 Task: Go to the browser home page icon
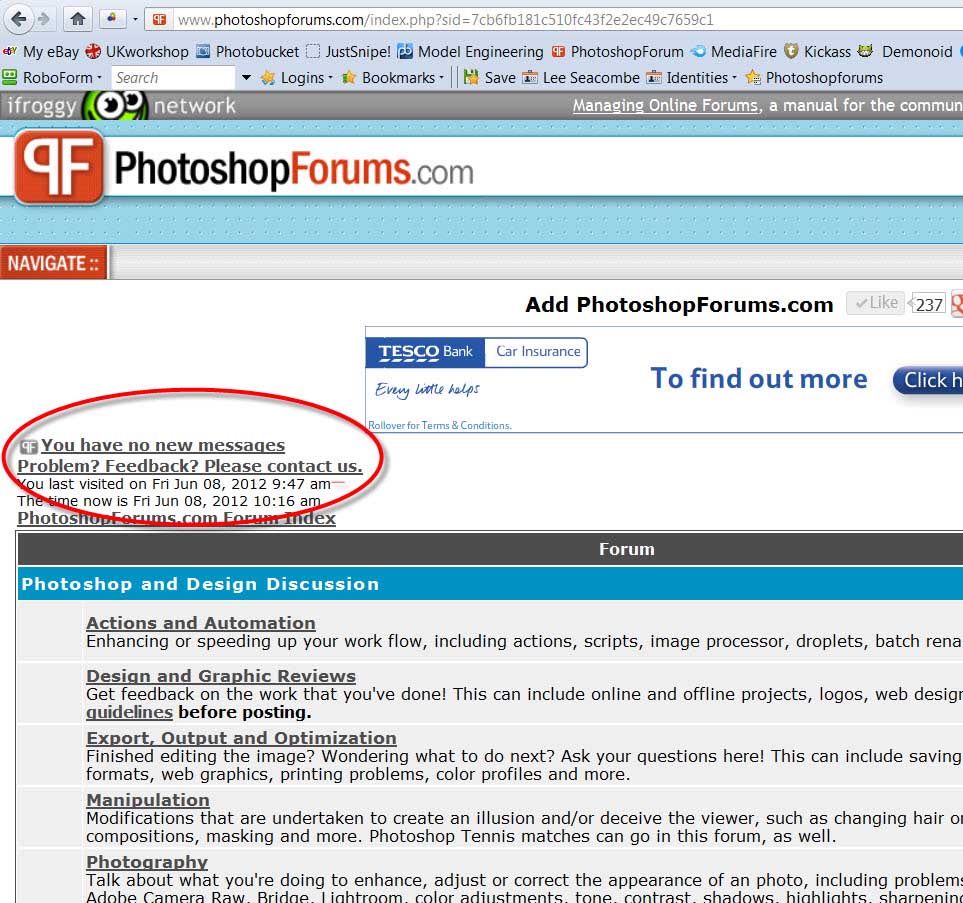click(78, 19)
